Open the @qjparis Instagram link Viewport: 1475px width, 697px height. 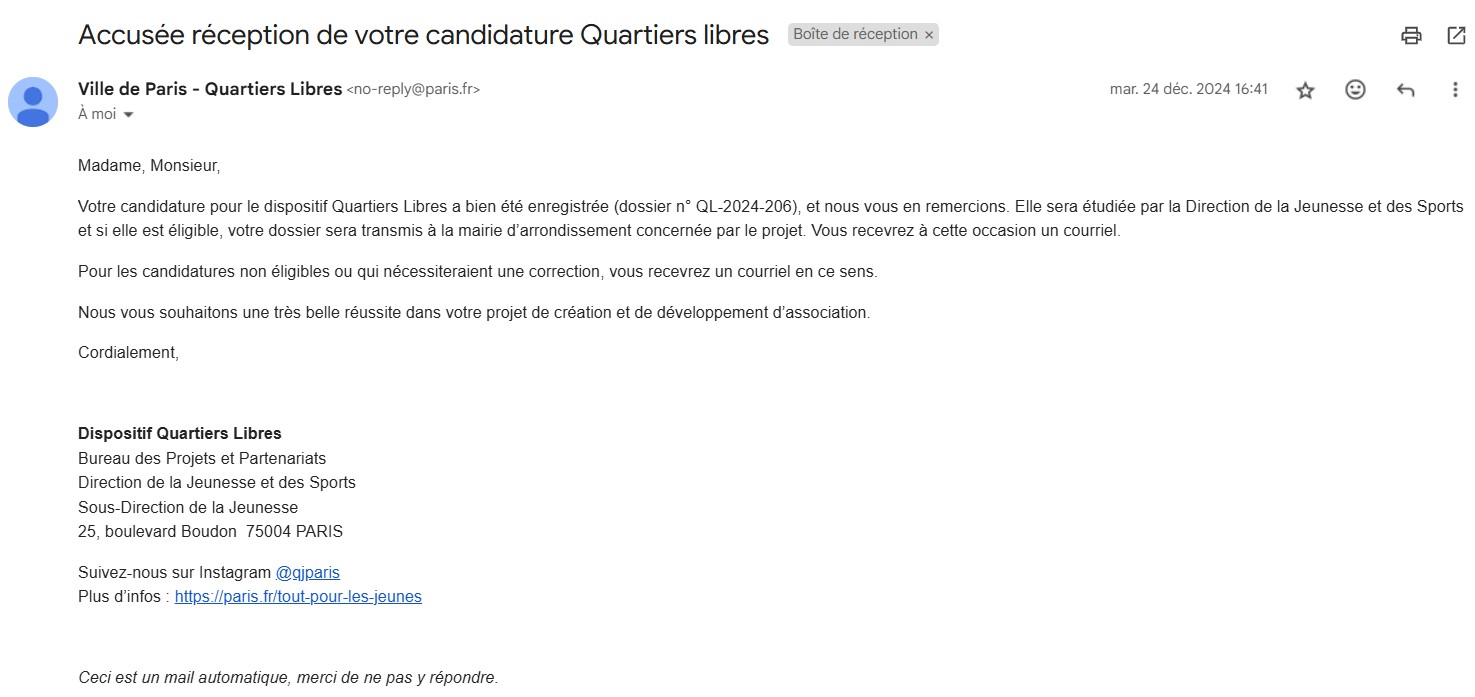click(x=308, y=573)
